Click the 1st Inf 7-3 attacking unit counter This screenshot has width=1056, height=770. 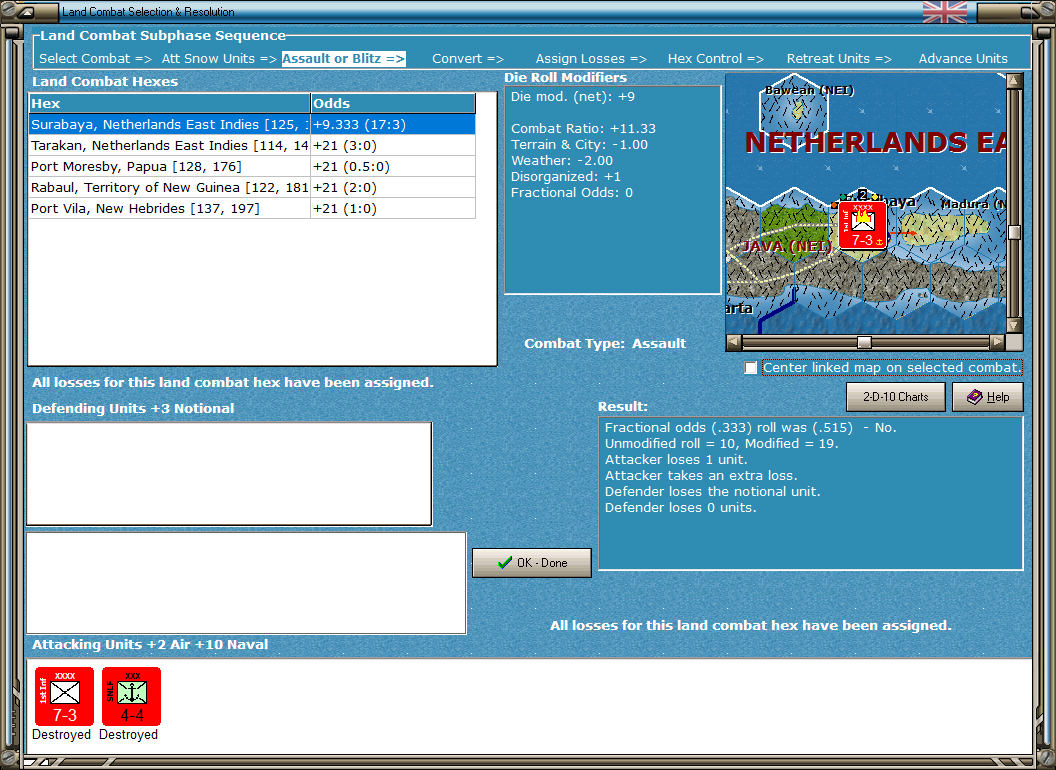coord(64,697)
